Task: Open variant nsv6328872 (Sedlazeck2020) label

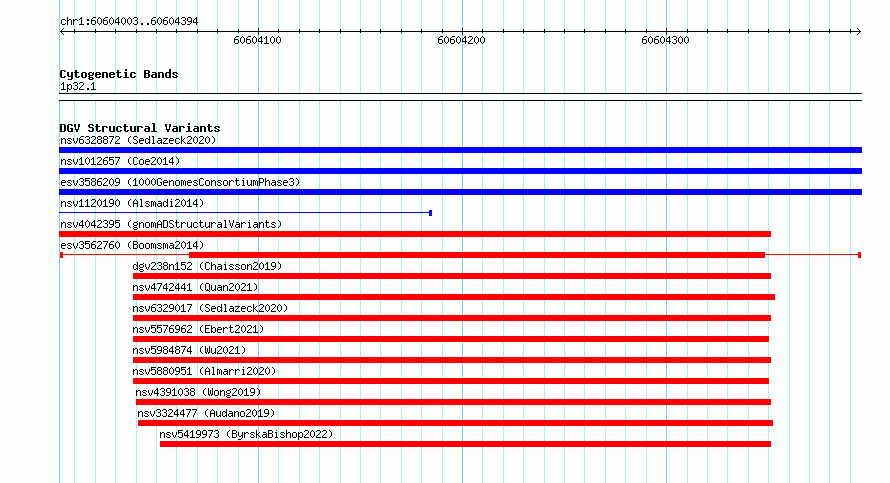Action: [x=138, y=140]
